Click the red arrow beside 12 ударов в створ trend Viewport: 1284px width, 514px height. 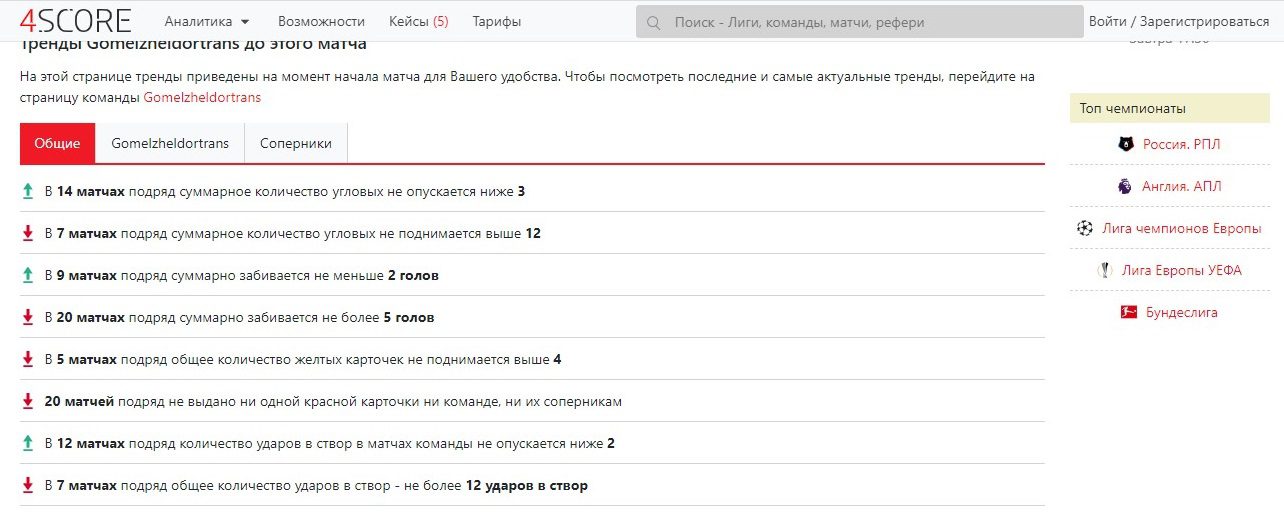28,485
